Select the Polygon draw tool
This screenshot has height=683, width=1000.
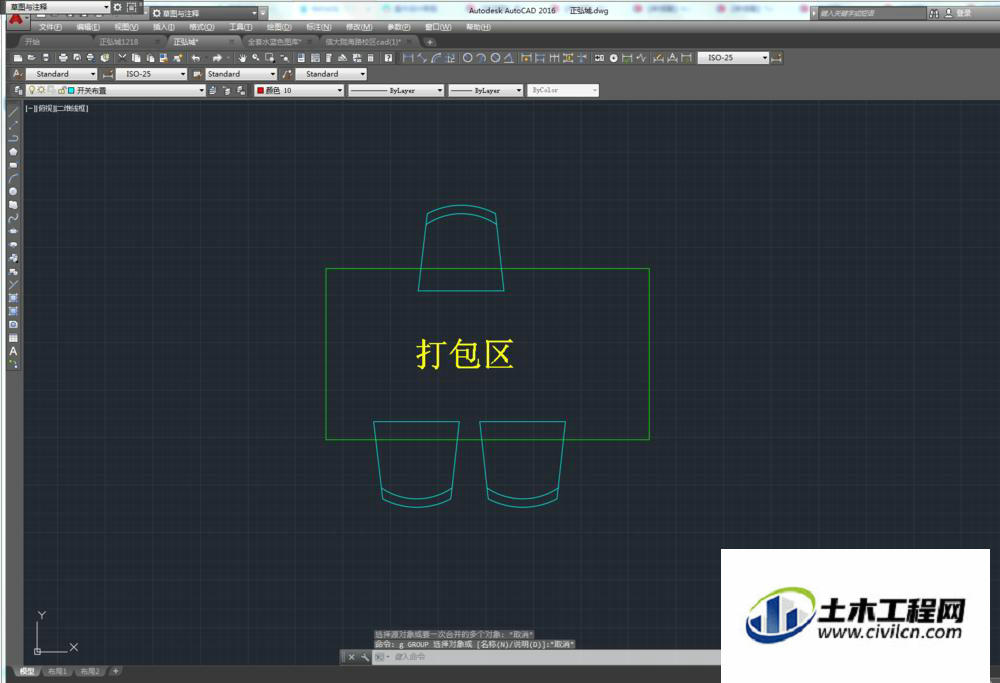[13, 152]
